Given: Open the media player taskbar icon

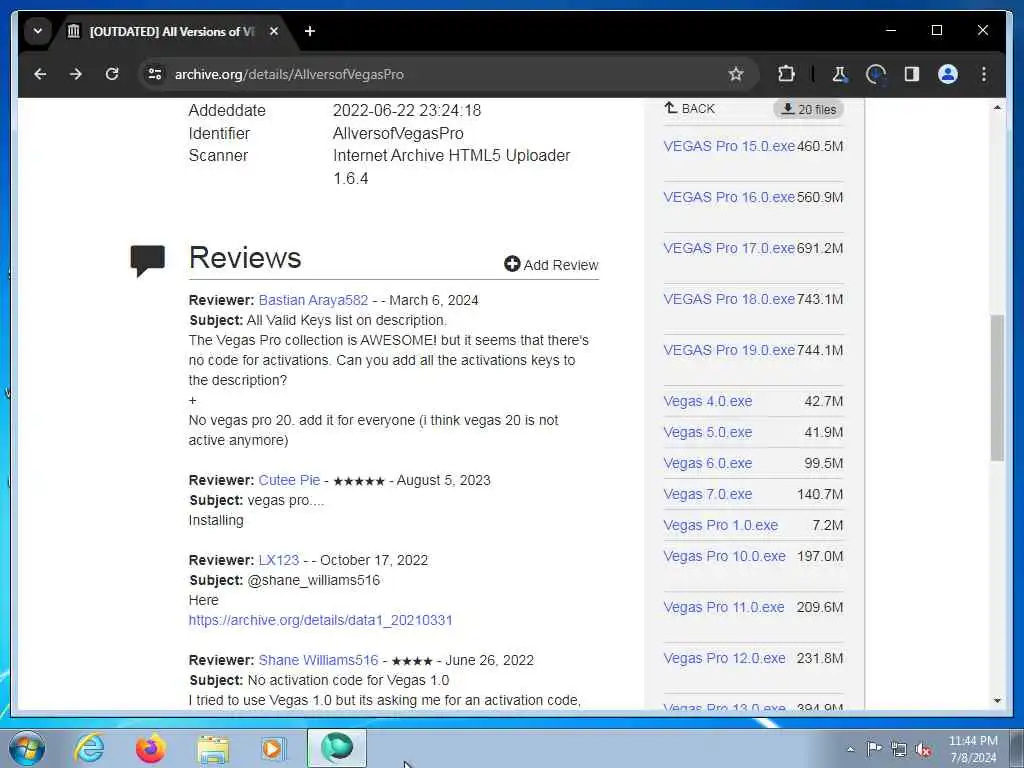Looking at the screenshot, I should pos(273,748).
